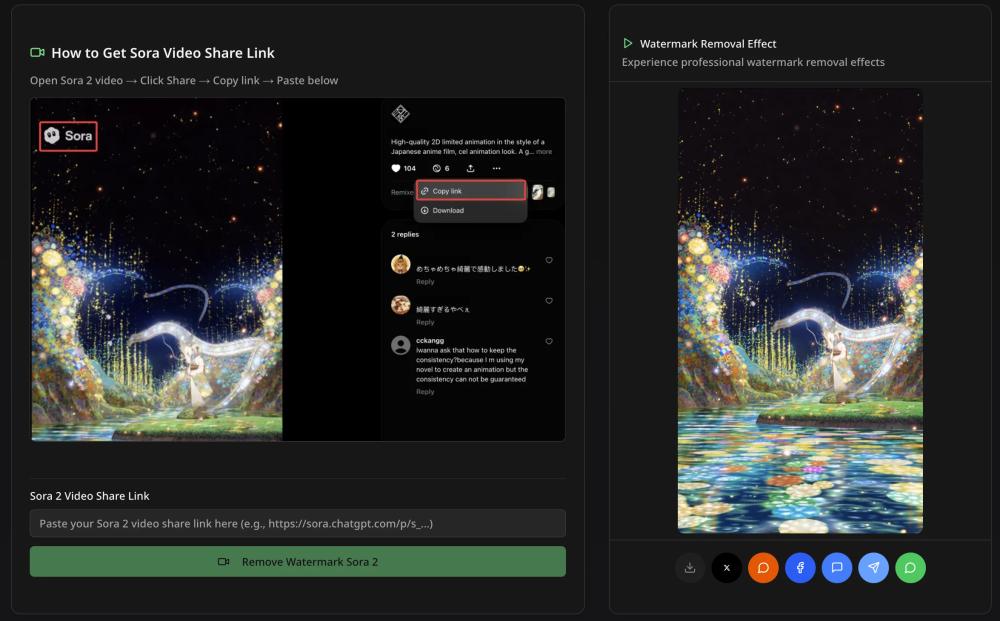Click the Sora 2 Video Share Link label
This screenshot has width=1000, height=621.
click(x=89, y=496)
